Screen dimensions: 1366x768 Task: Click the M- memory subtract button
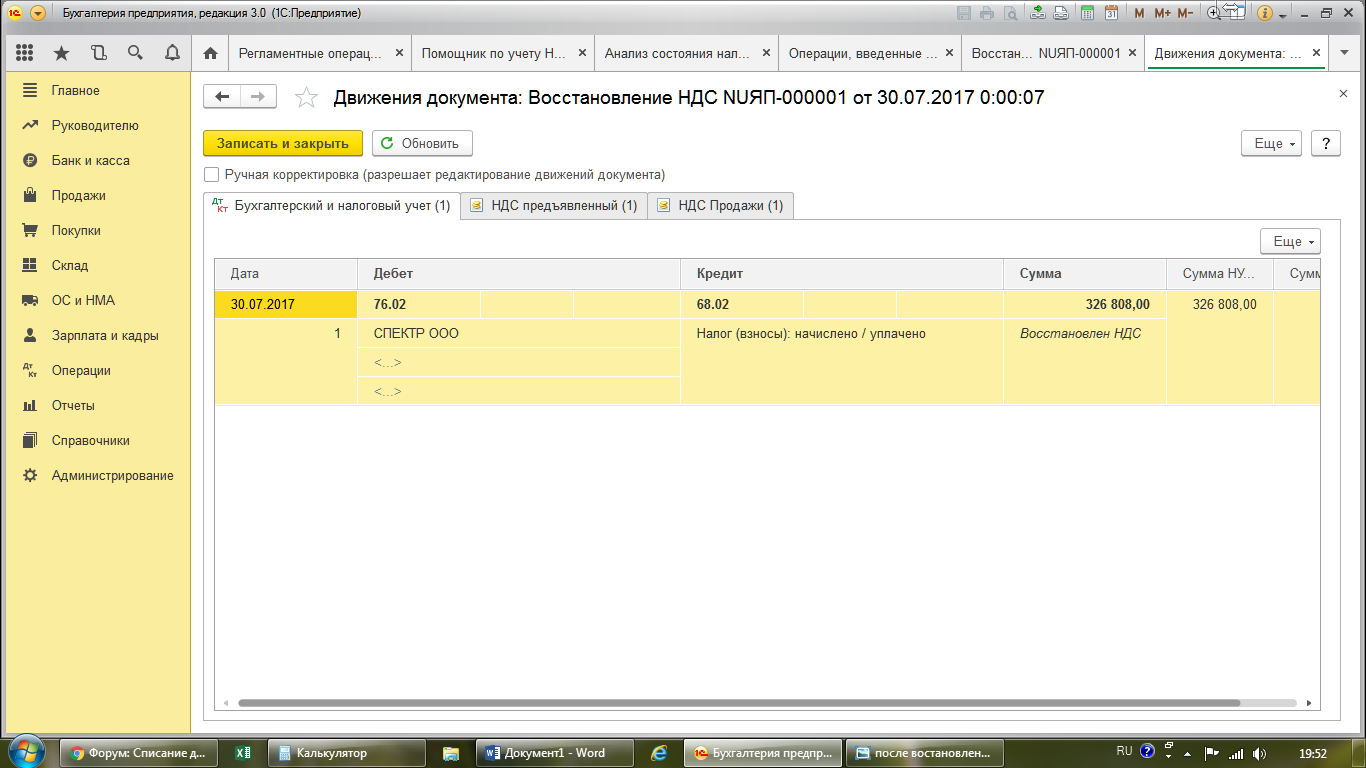point(1186,13)
